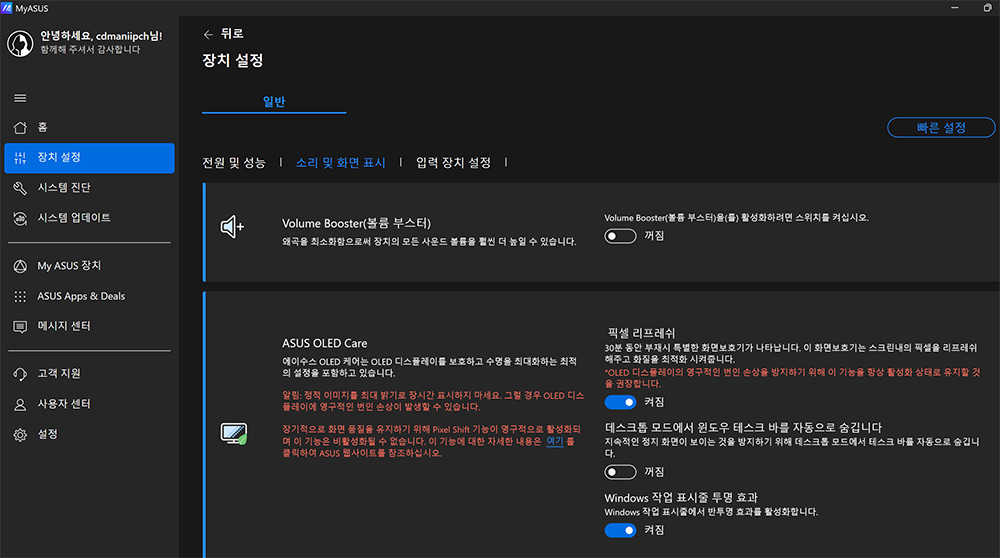Click the ASUS OLED Care heading
Image resolution: width=1000 pixels, height=558 pixels.
point(325,343)
